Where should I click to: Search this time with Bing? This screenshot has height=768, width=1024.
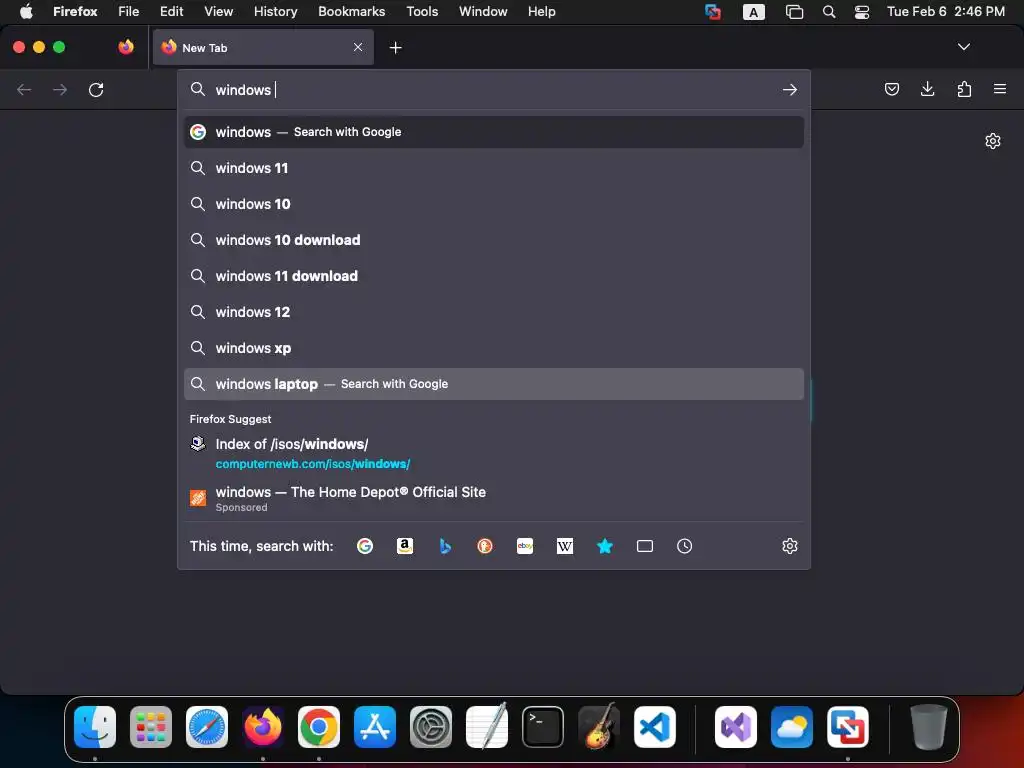coord(445,546)
